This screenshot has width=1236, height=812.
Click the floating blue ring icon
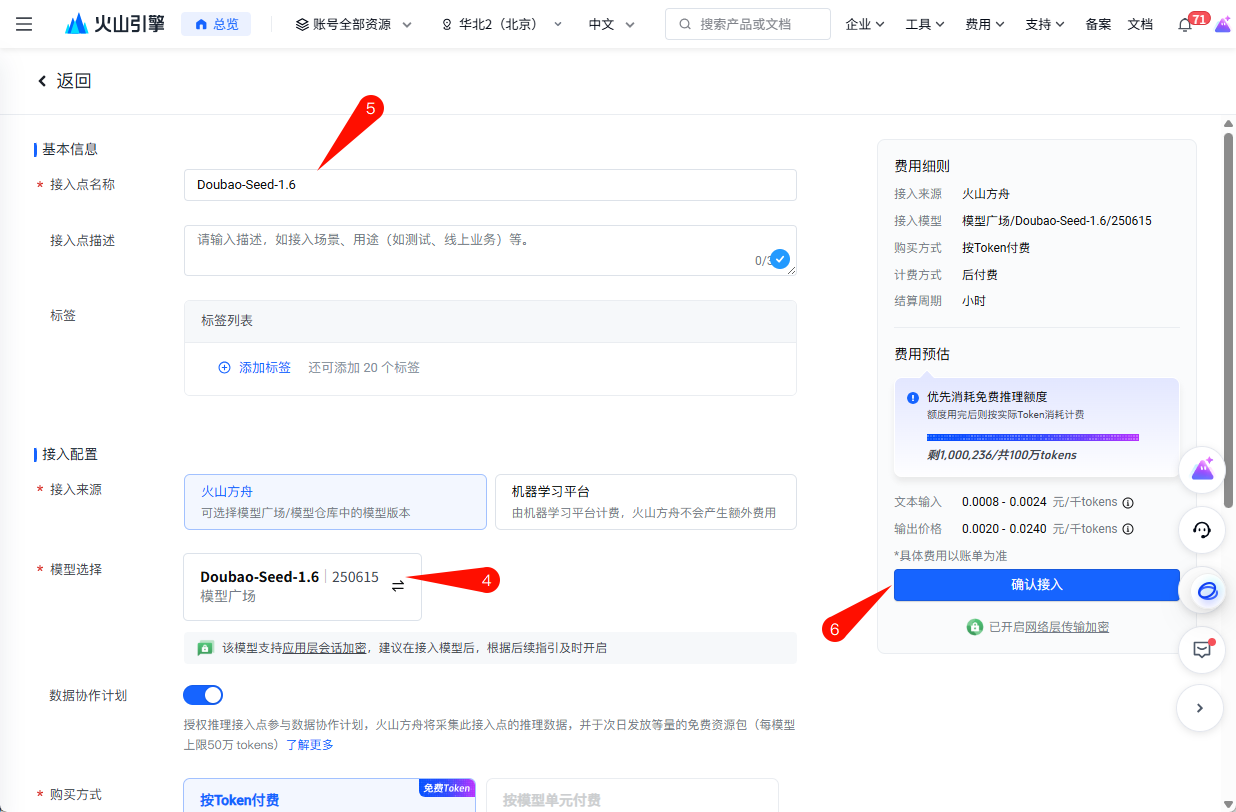(x=1207, y=590)
